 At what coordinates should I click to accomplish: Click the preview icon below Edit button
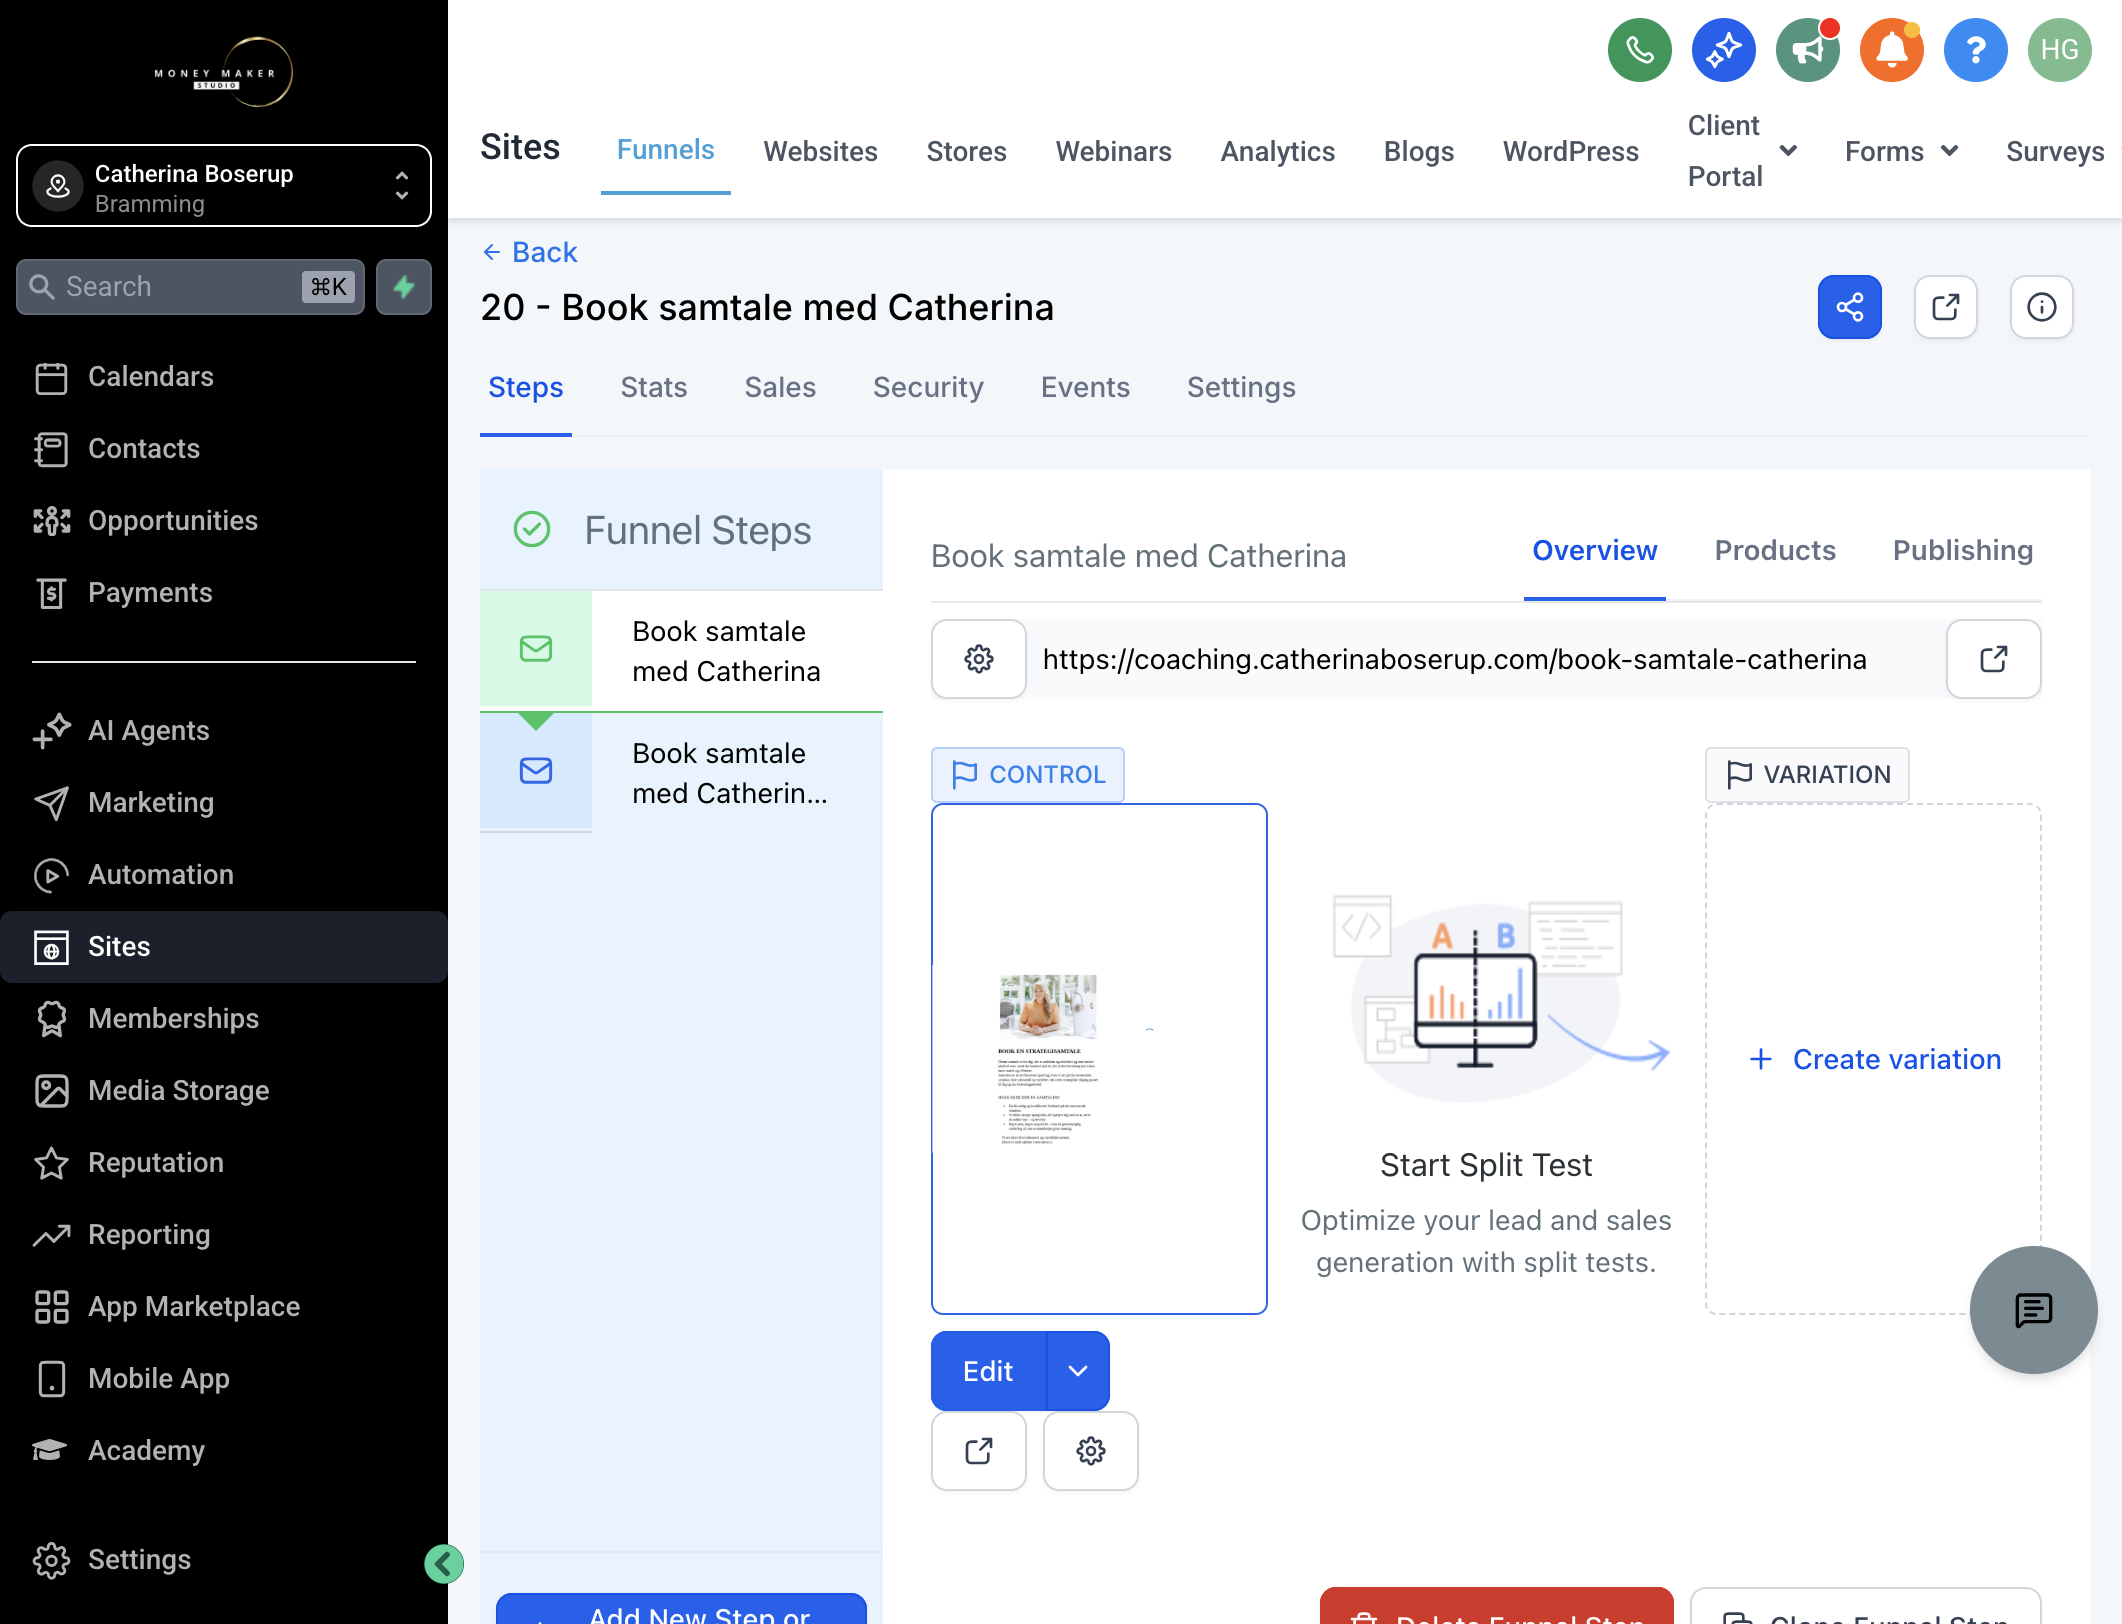978,1451
